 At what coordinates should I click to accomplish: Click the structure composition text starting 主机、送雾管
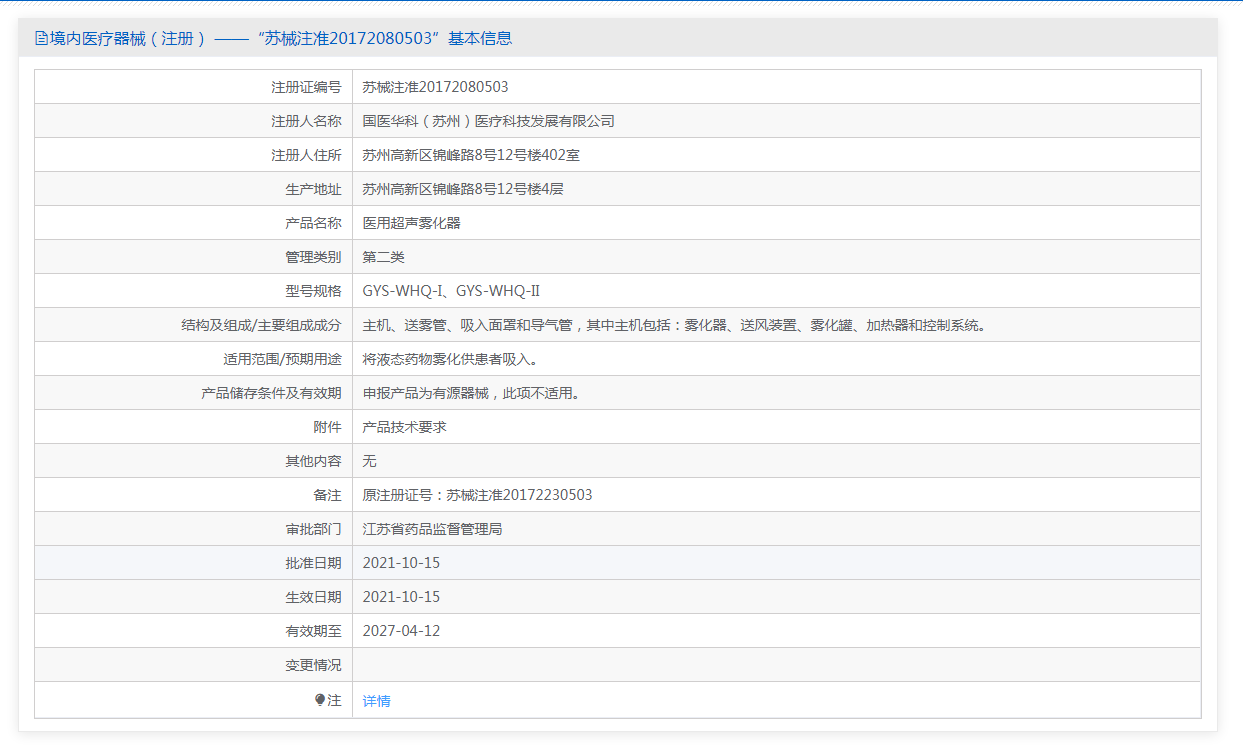tap(674, 325)
